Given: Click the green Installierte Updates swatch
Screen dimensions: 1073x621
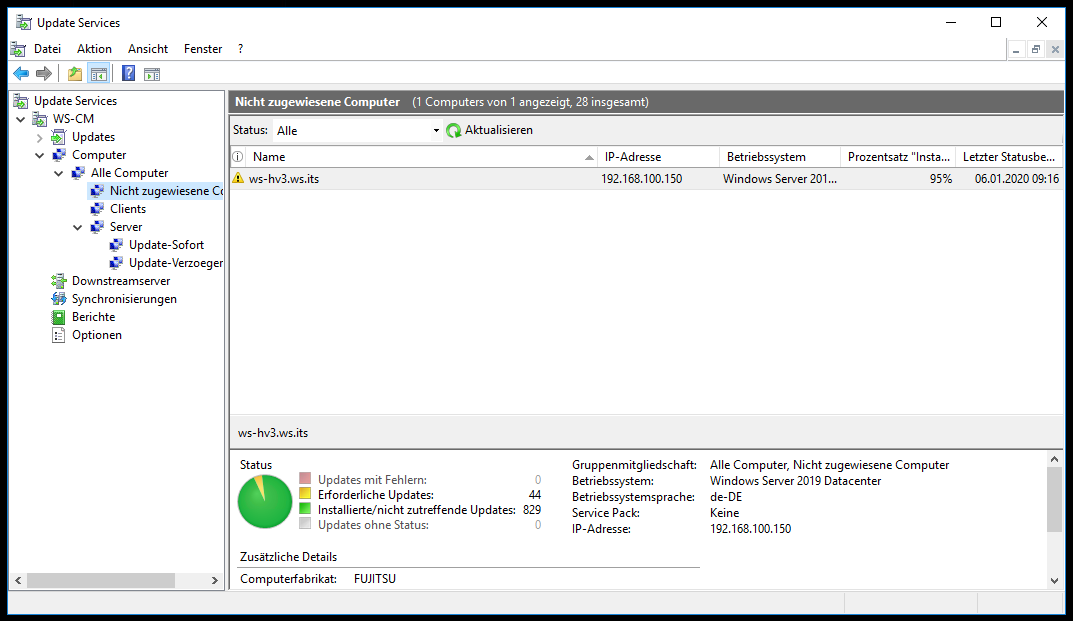Looking at the screenshot, I should (x=305, y=508).
